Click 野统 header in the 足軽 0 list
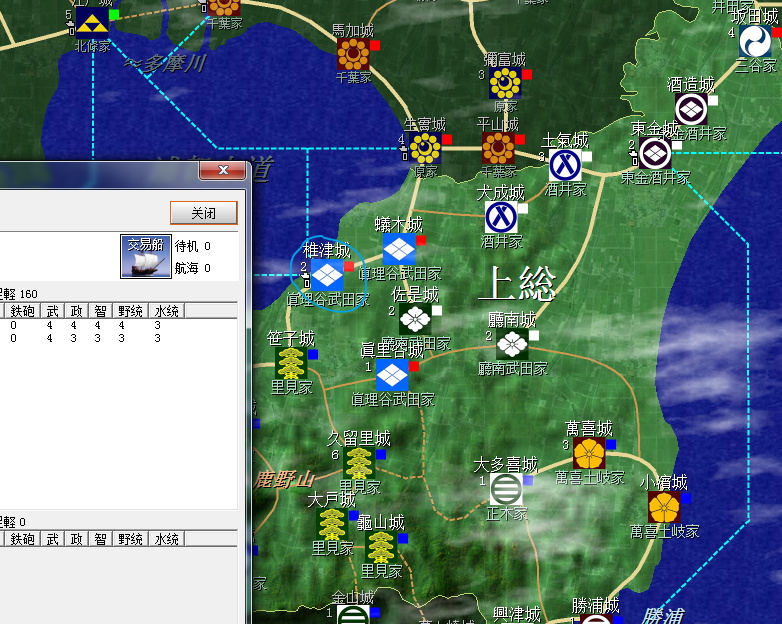The image size is (782, 624). (131, 539)
